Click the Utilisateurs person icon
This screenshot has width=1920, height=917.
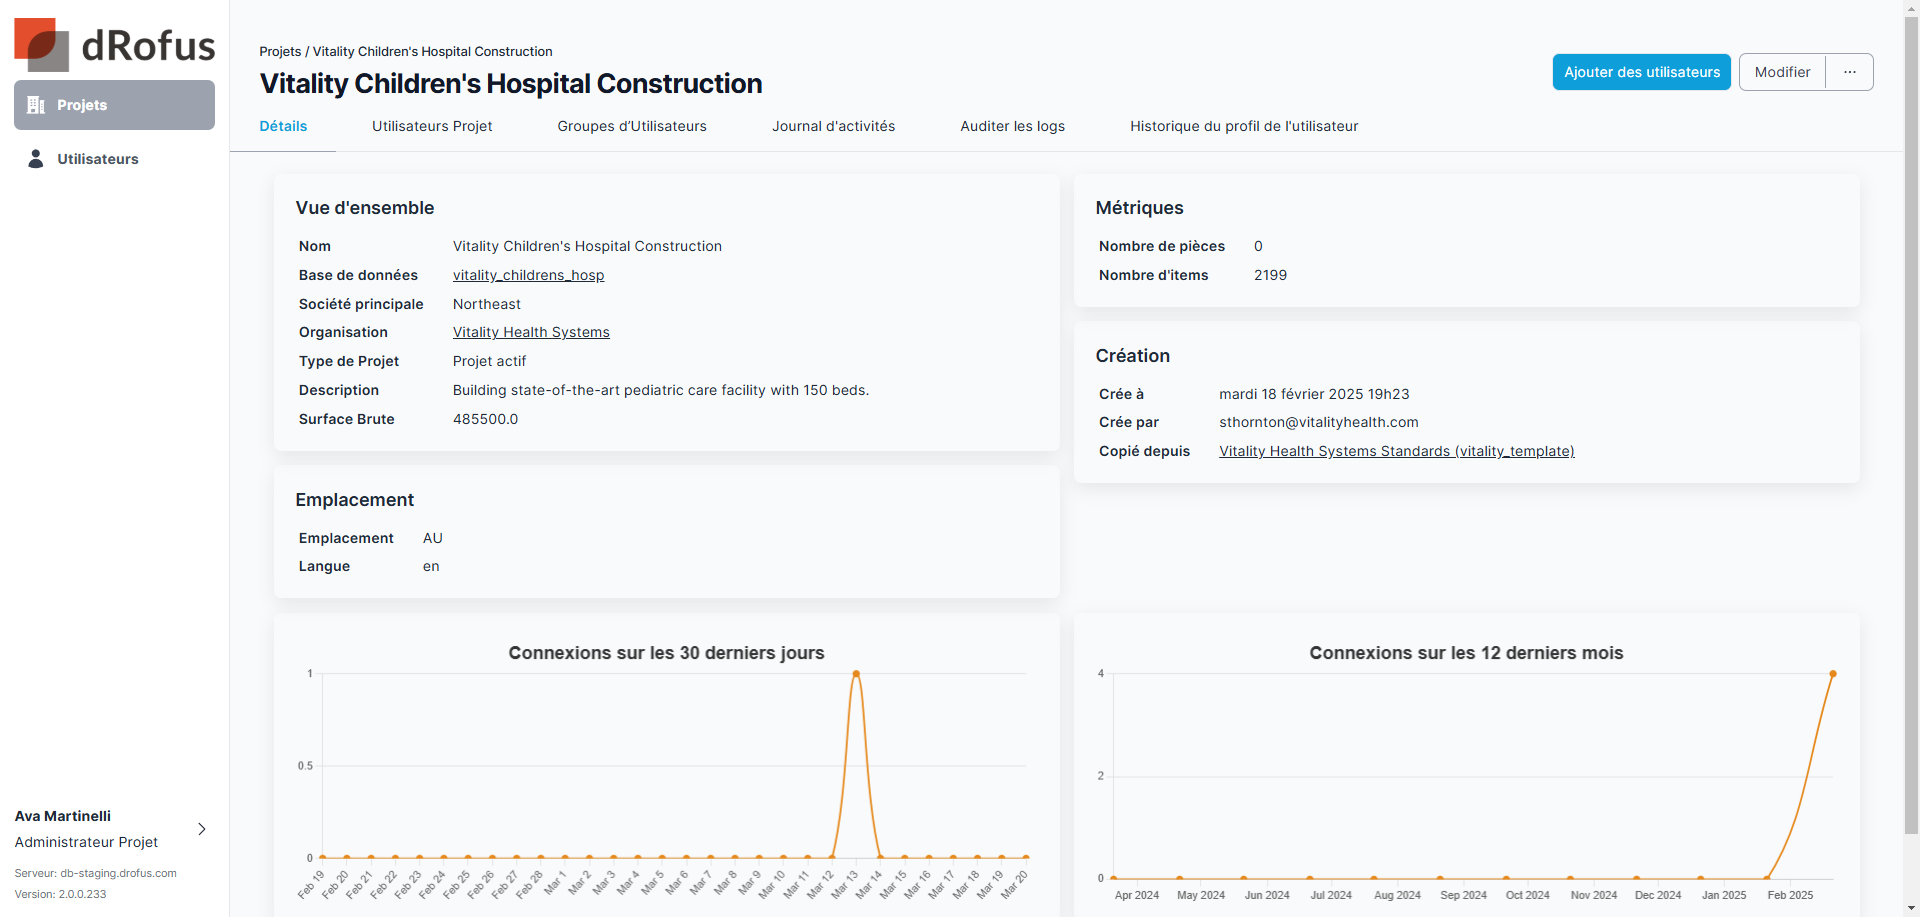[36, 159]
